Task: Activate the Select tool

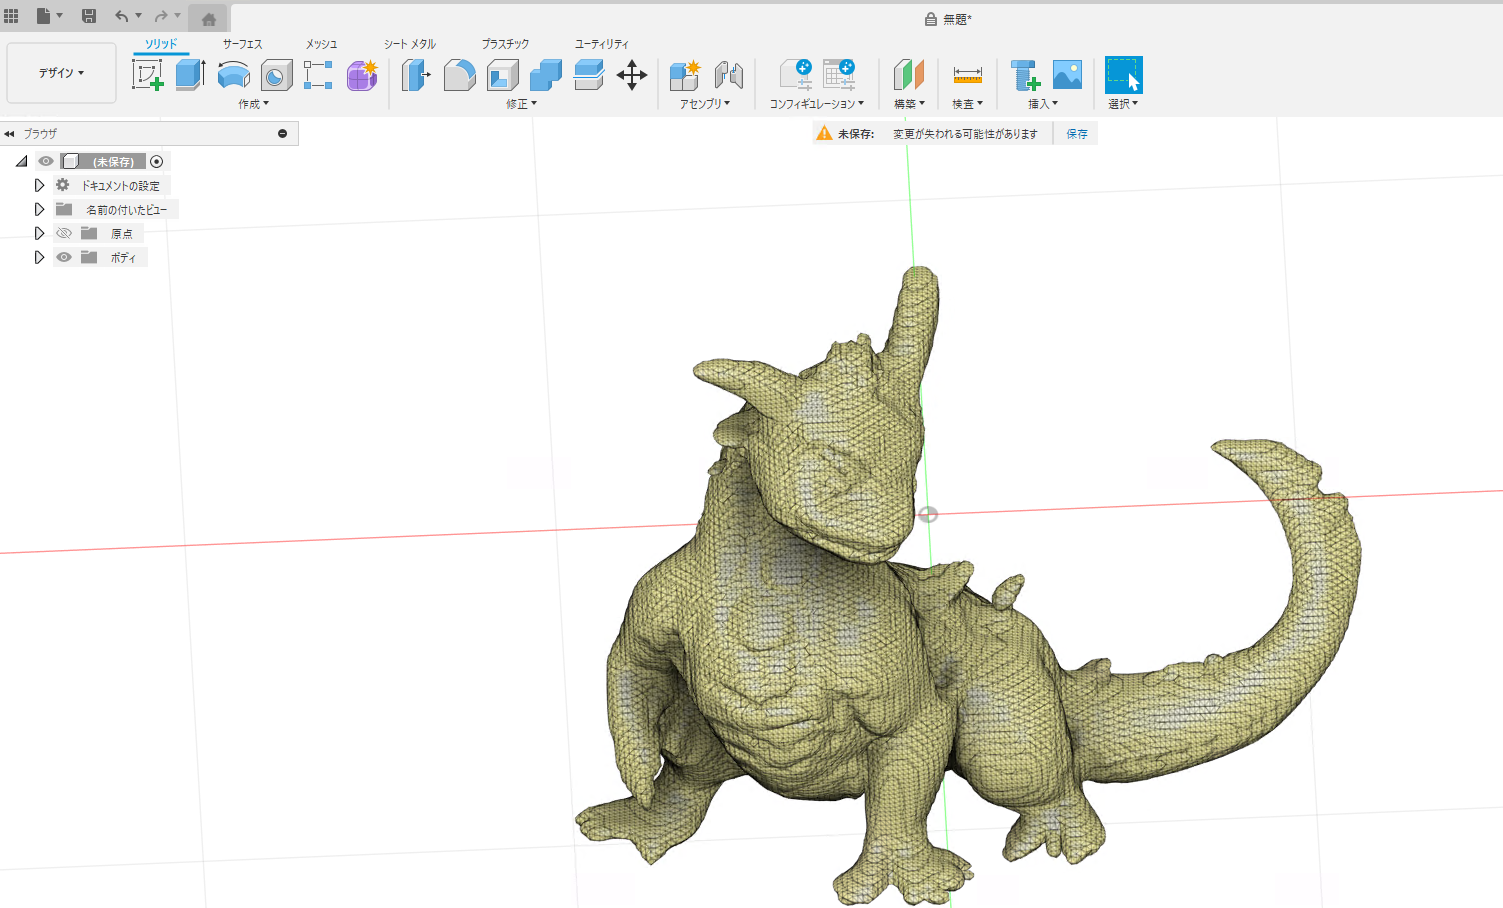Action: point(1123,75)
